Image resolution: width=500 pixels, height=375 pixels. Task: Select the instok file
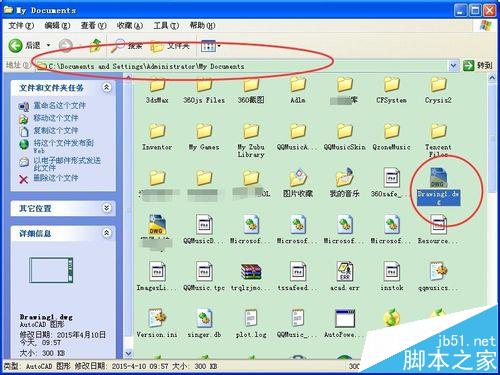[x=391, y=277]
